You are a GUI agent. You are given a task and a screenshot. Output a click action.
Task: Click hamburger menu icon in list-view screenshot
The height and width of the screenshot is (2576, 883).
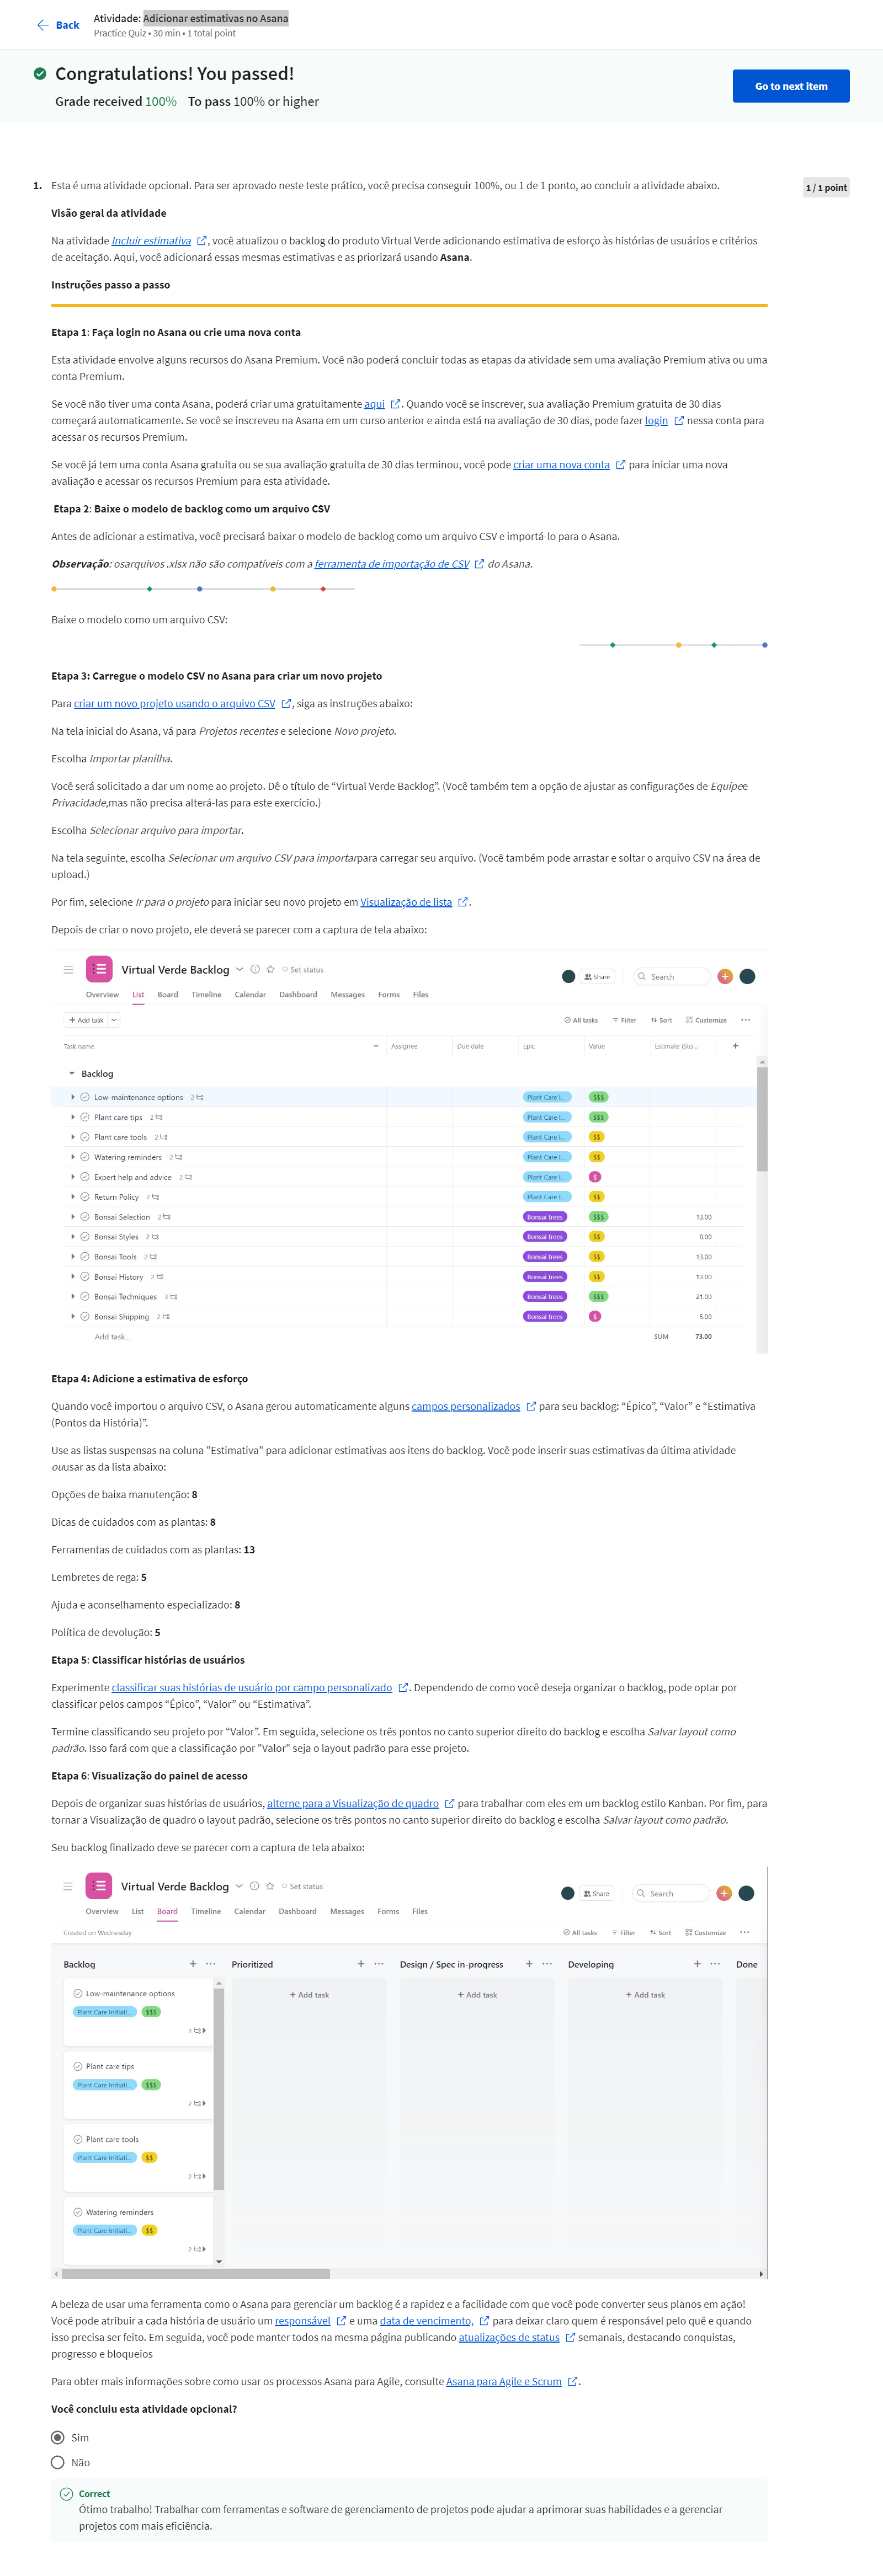point(68,969)
